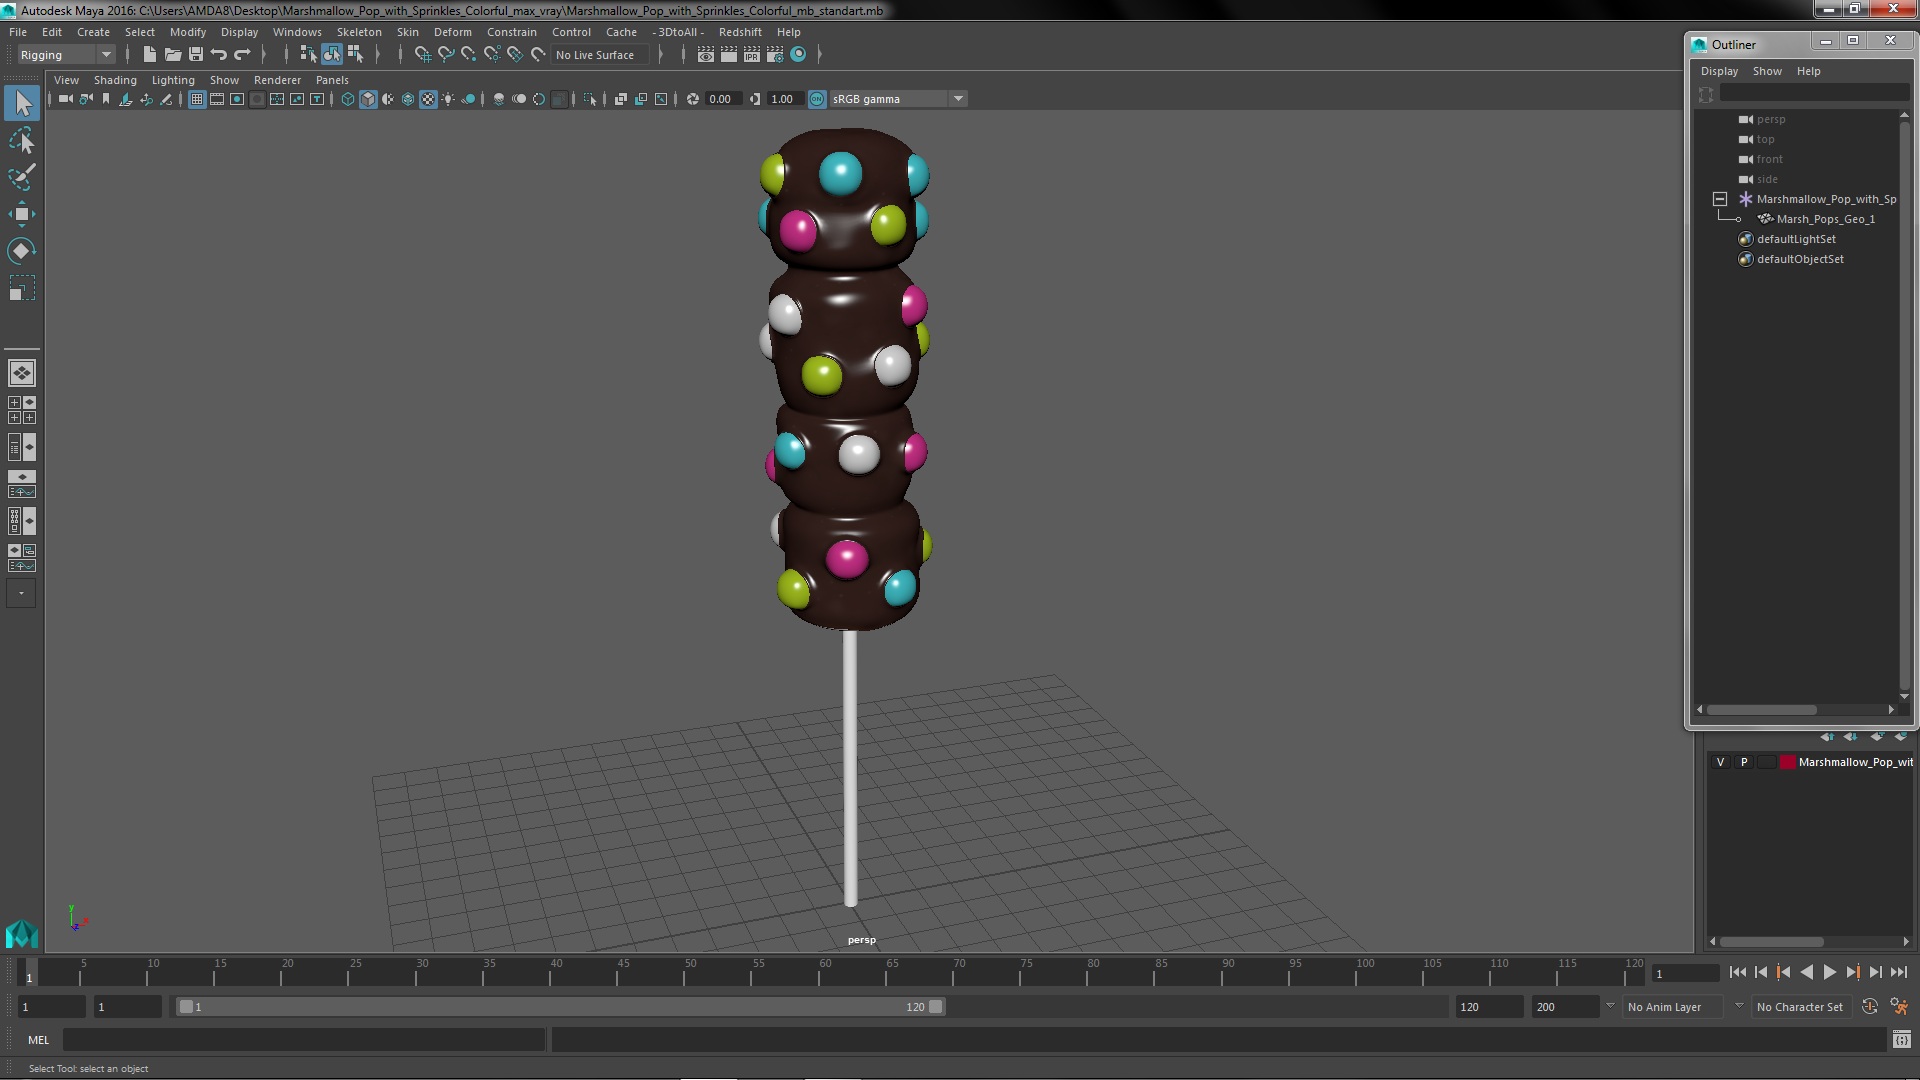Viewport: 1920px width, 1080px height.
Task: Open the Deform menu
Action: point(452,32)
